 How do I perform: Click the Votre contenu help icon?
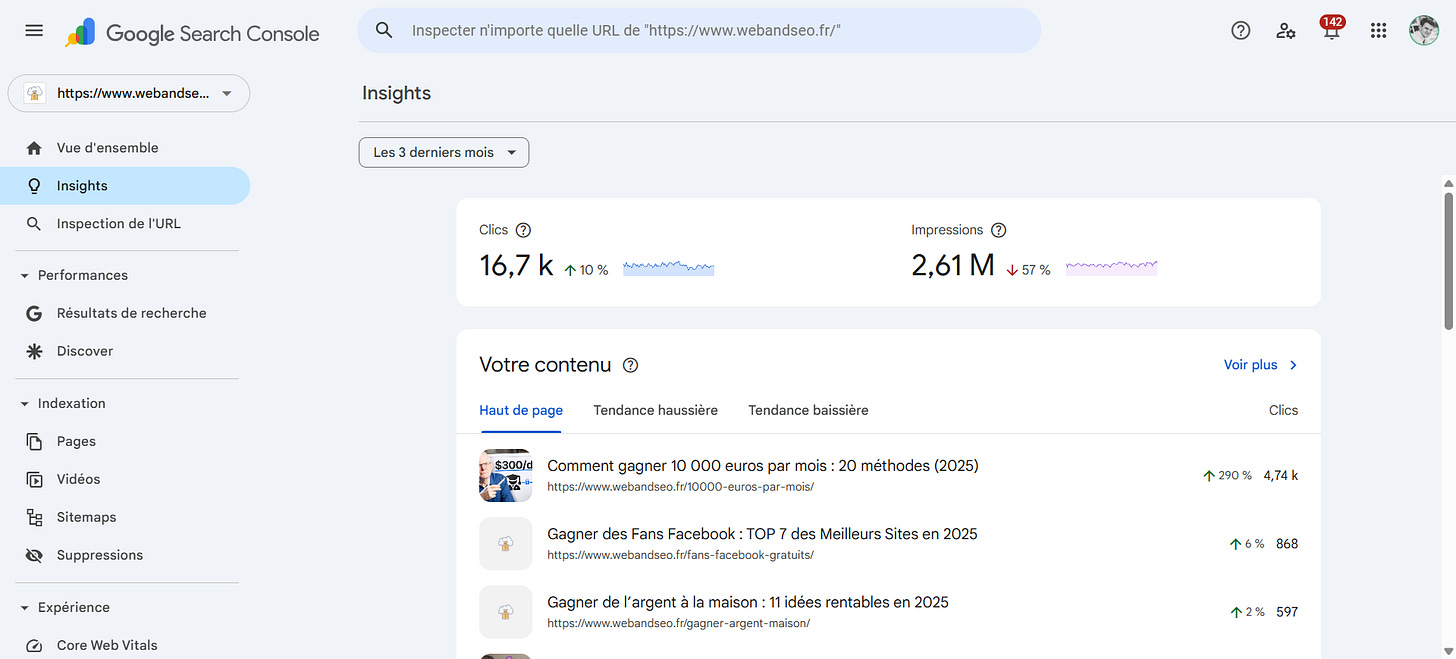630,365
